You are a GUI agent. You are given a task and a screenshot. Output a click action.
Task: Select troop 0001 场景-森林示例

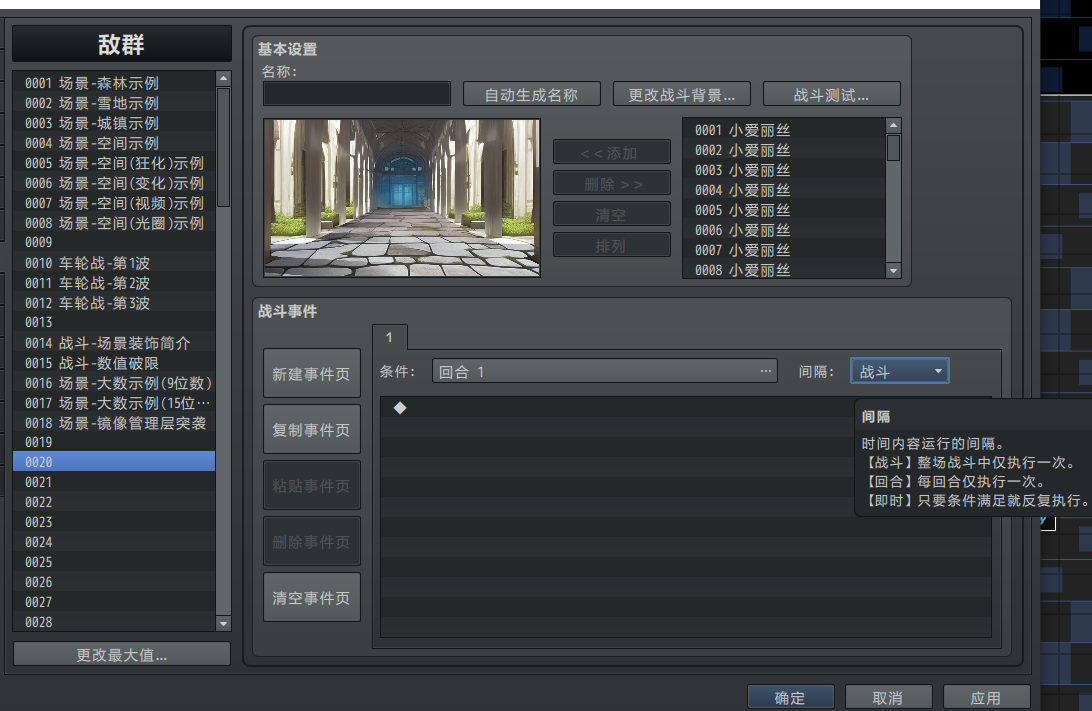[x=114, y=83]
